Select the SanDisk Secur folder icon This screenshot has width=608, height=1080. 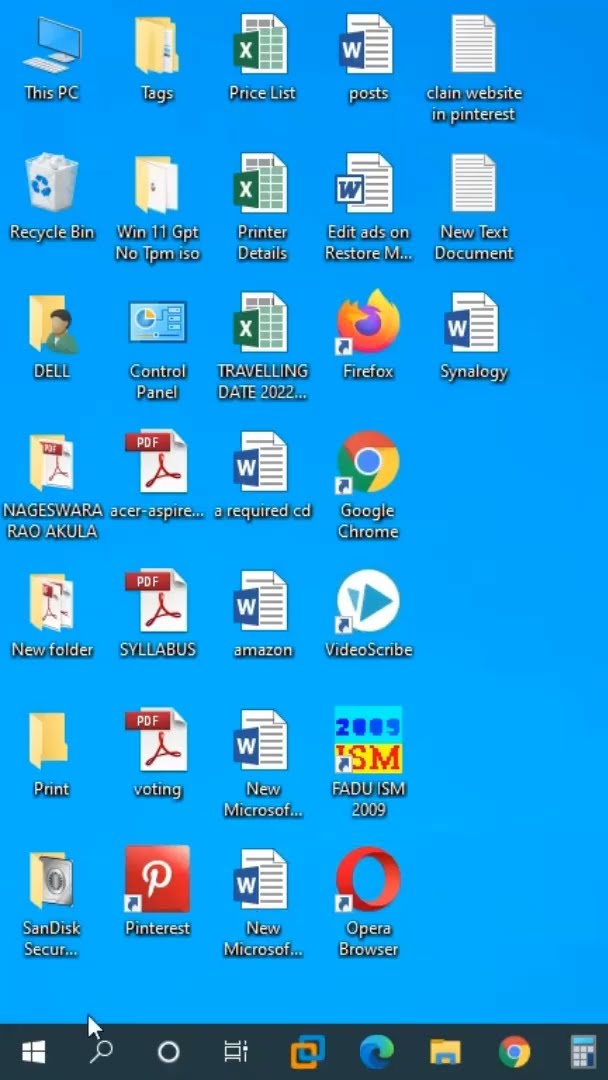coord(52,880)
